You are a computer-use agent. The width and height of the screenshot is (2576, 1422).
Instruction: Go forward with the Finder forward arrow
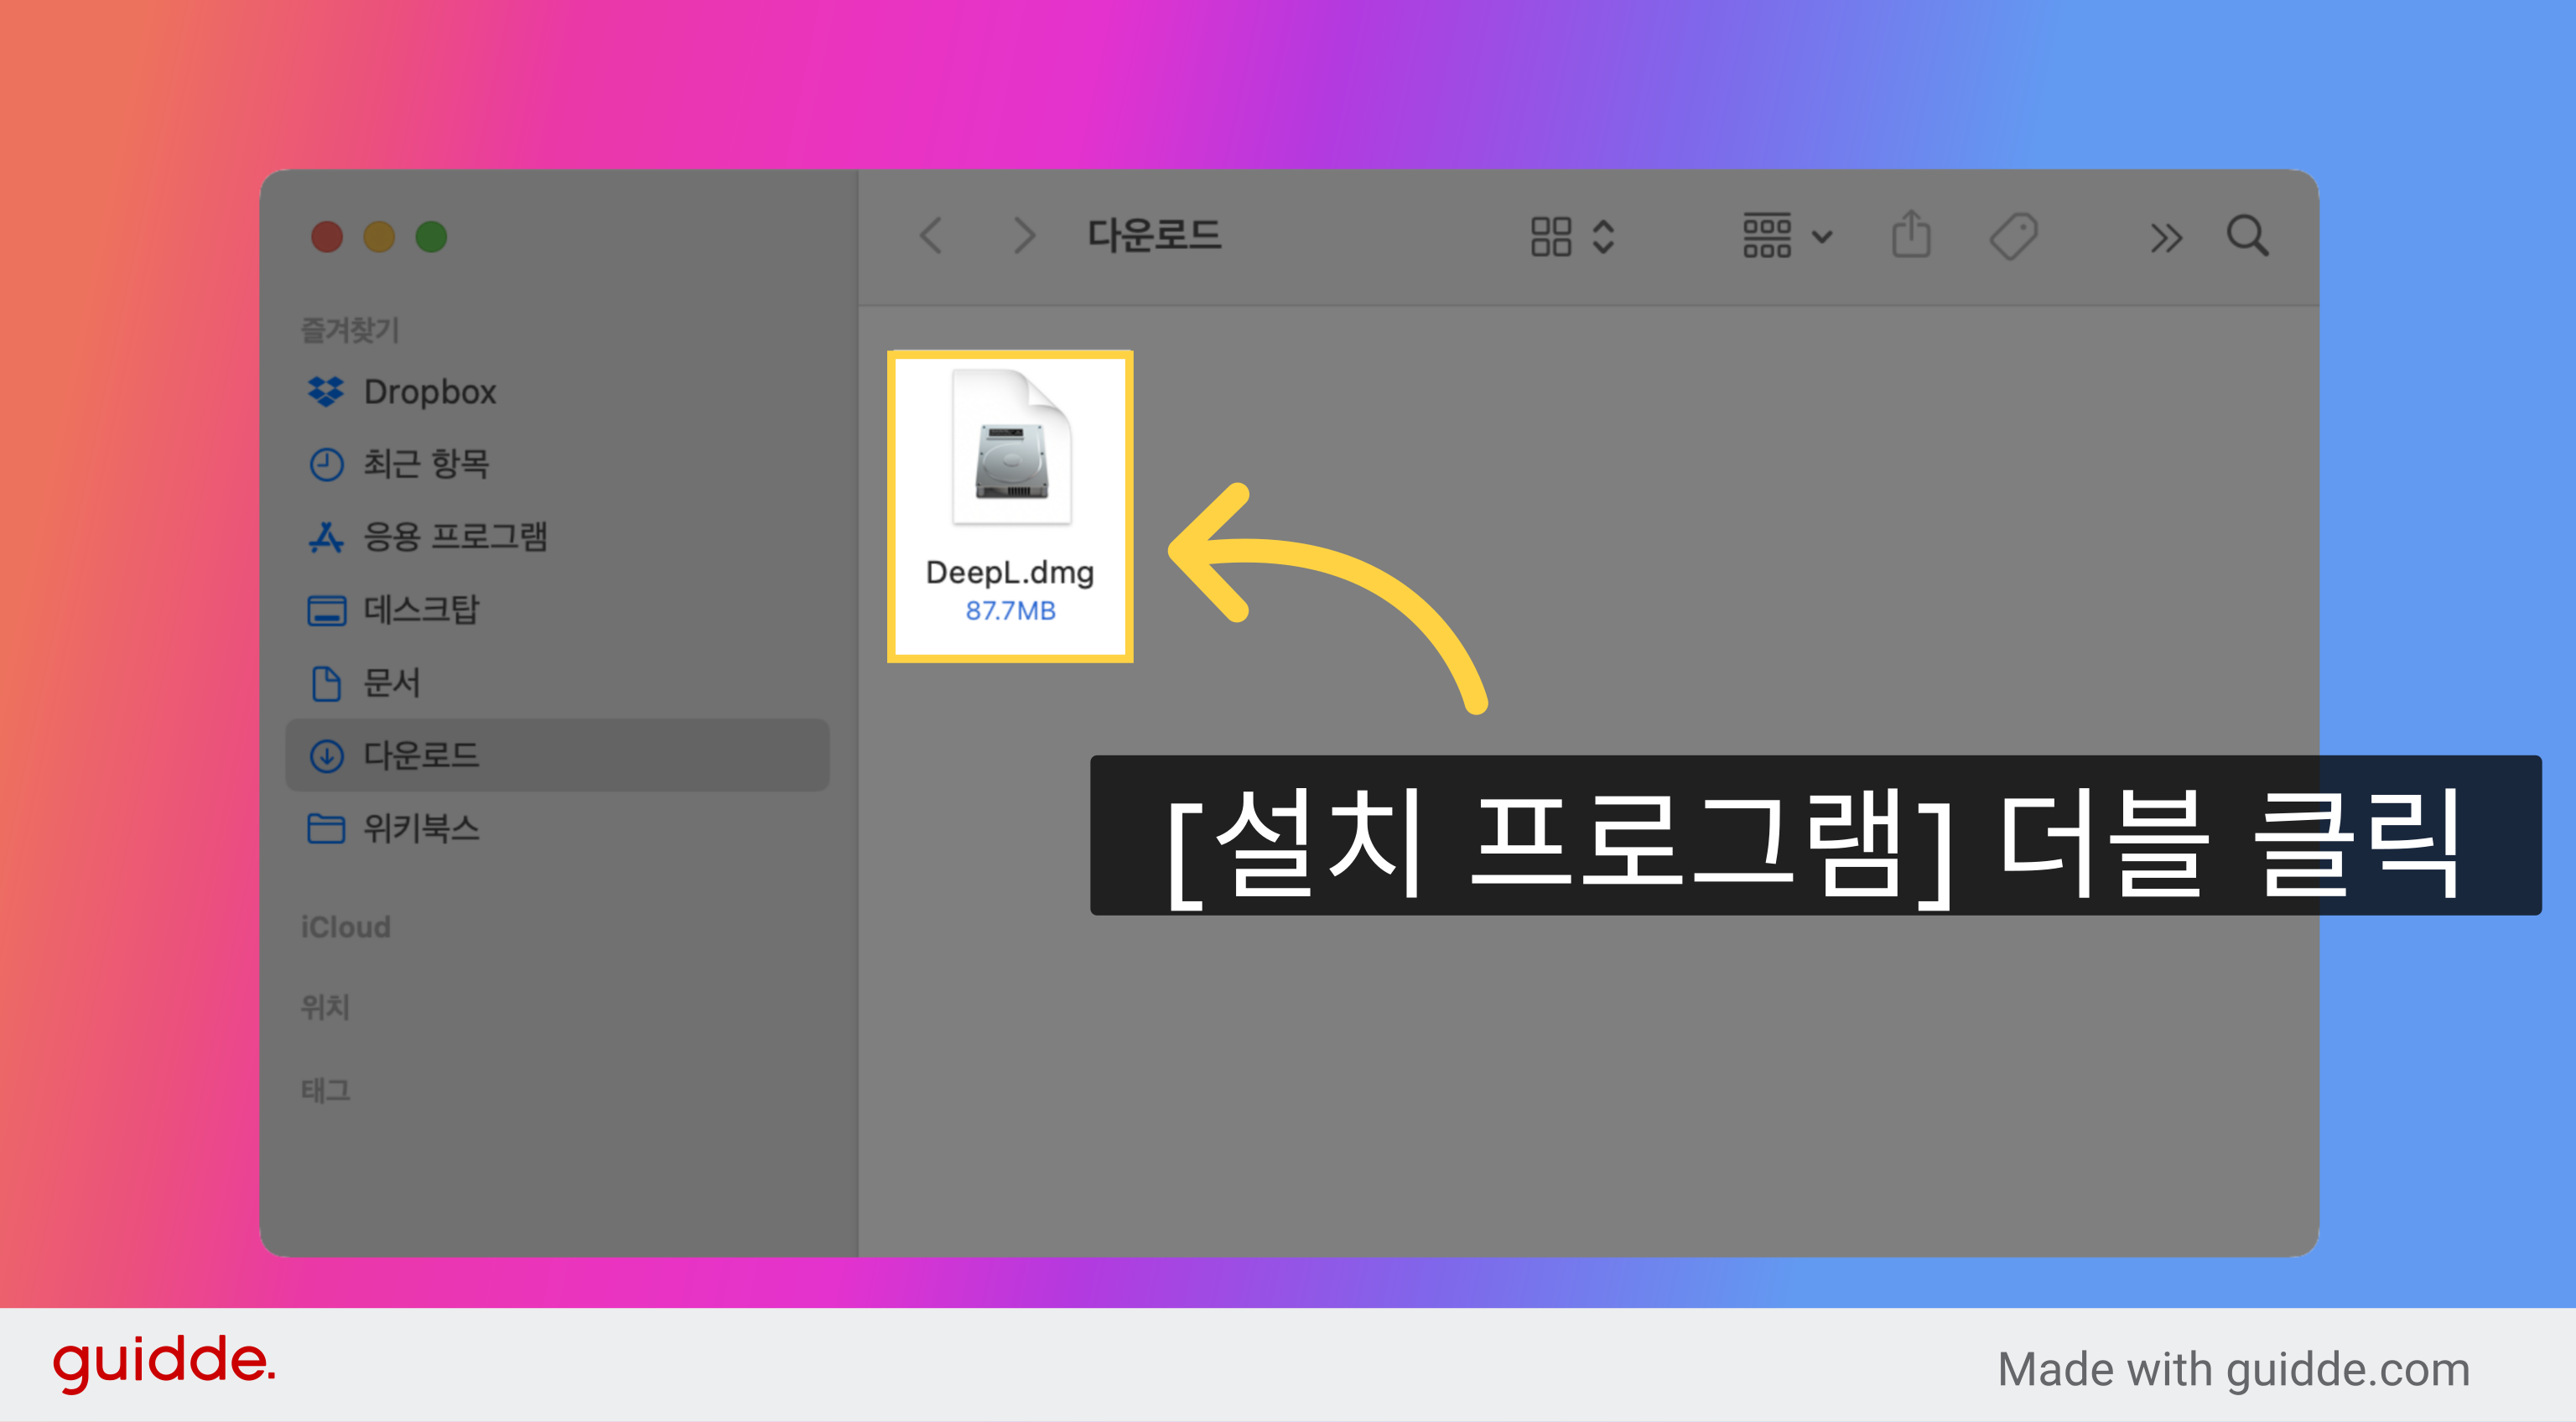coord(1024,237)
